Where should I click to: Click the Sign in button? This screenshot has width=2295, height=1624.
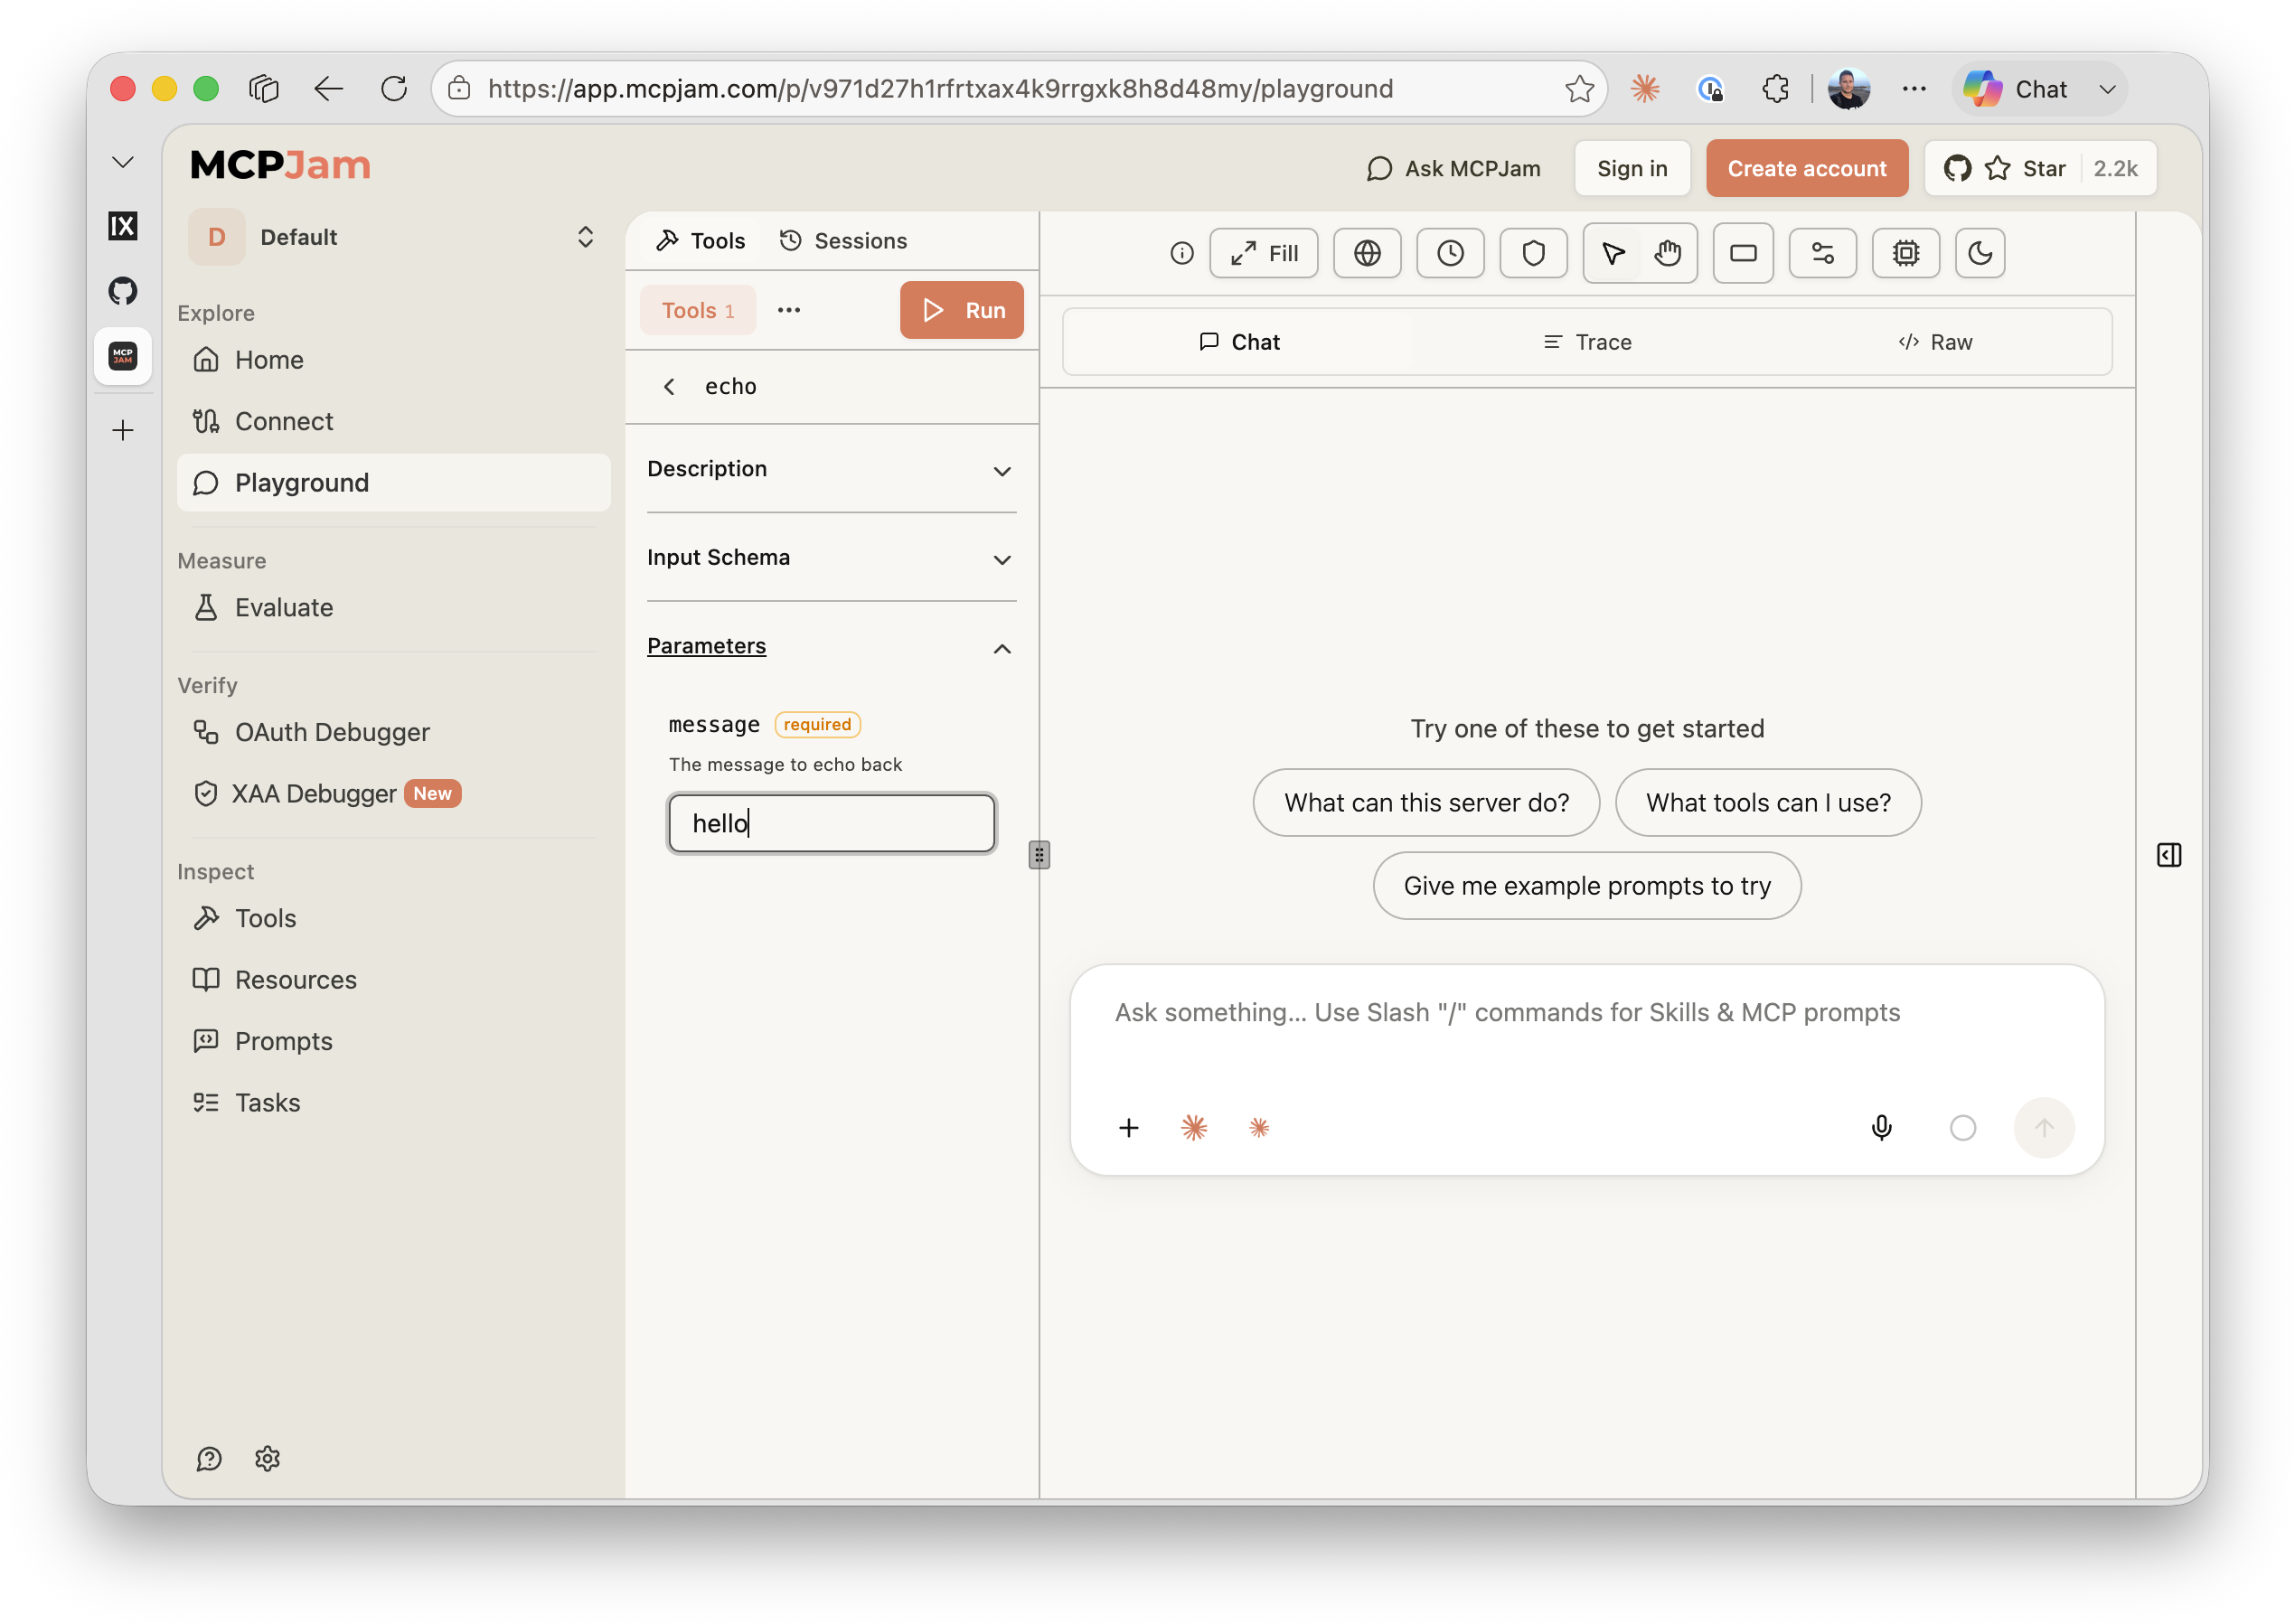[x=1631, y=168]
